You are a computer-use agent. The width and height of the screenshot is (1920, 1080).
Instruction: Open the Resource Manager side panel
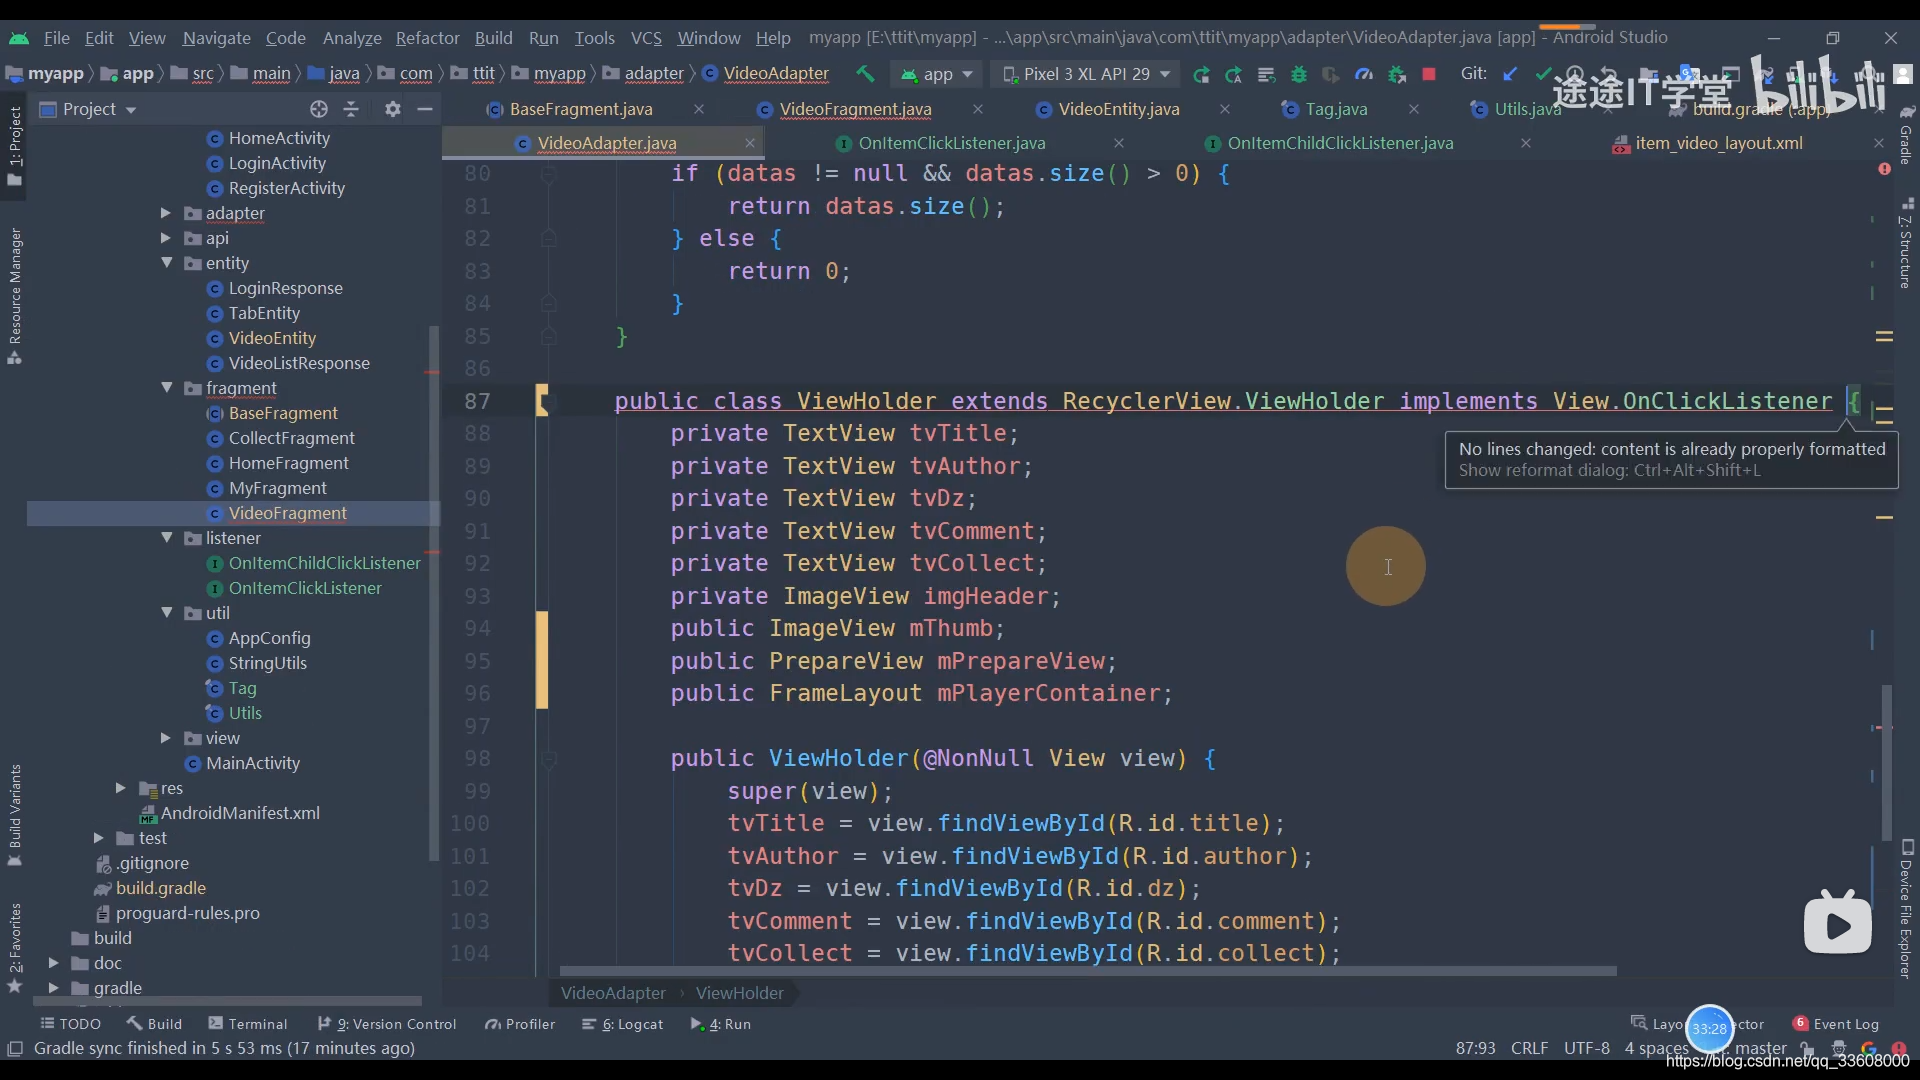pyautogui.click(x=15, y=296)
